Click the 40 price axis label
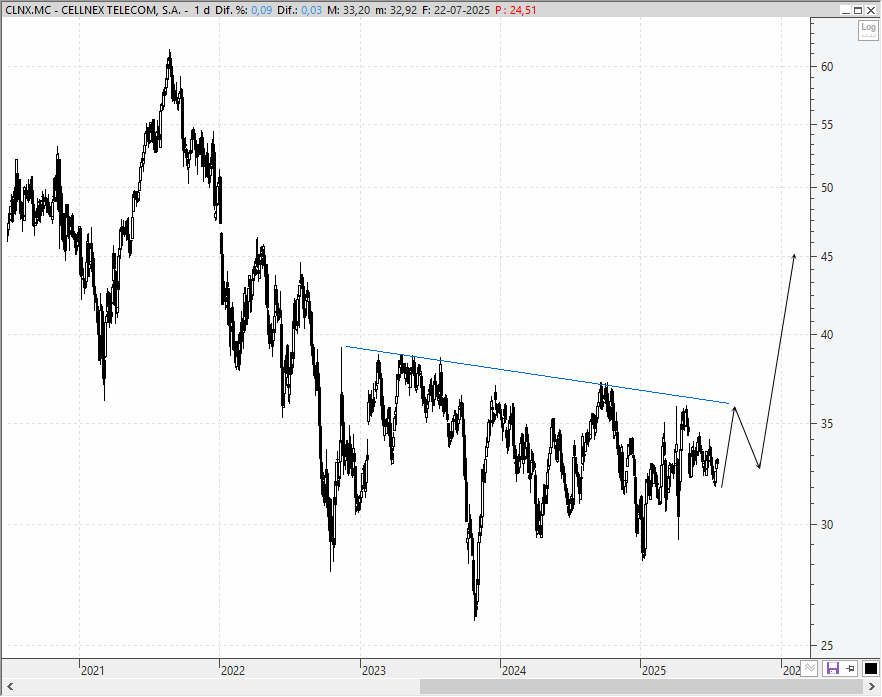The image size is (882, 697). (x=826, y=335)
